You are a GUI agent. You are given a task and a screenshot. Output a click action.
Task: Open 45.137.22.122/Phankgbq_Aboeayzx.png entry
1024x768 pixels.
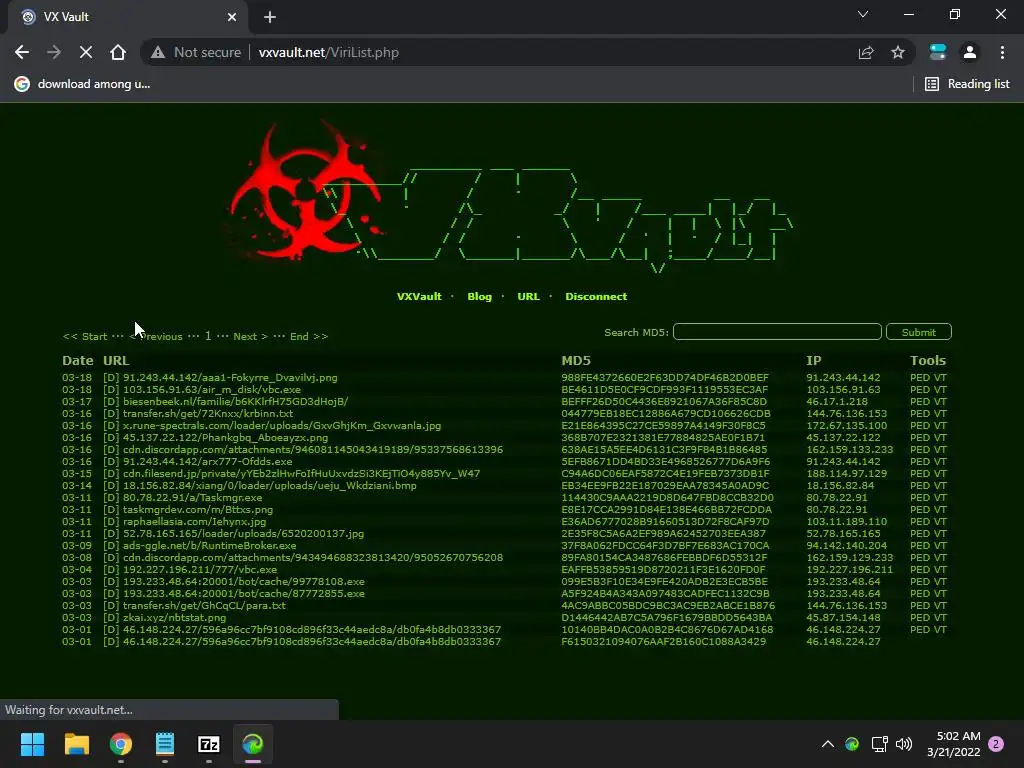click(225, 438)
